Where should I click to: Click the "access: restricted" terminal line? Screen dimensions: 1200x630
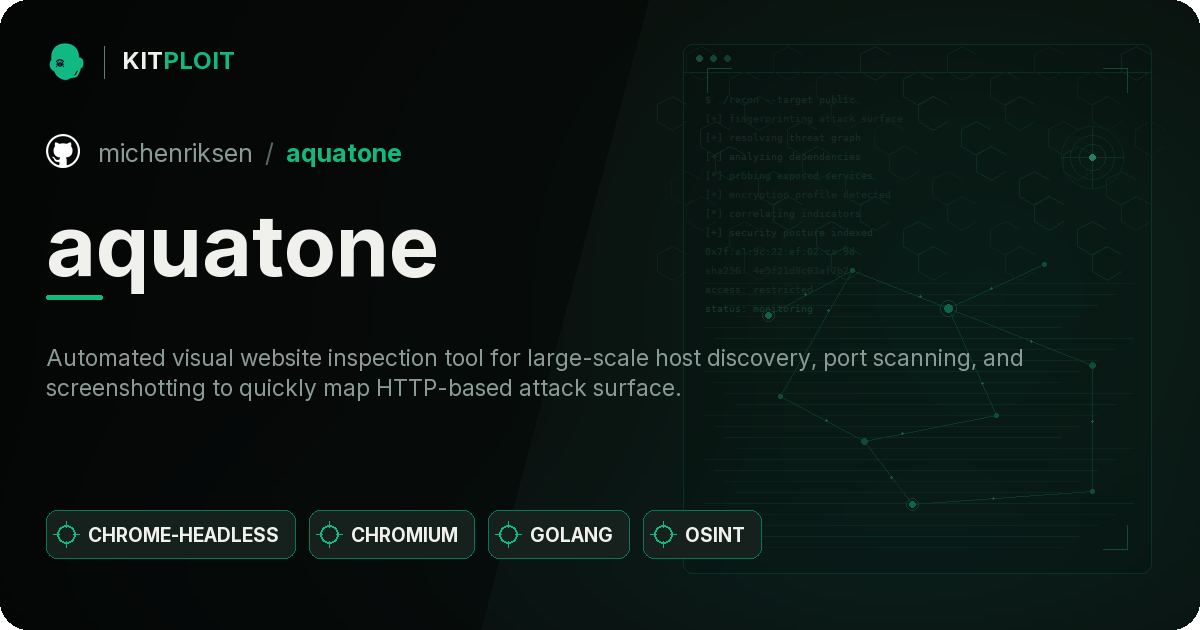click(759, 290)
